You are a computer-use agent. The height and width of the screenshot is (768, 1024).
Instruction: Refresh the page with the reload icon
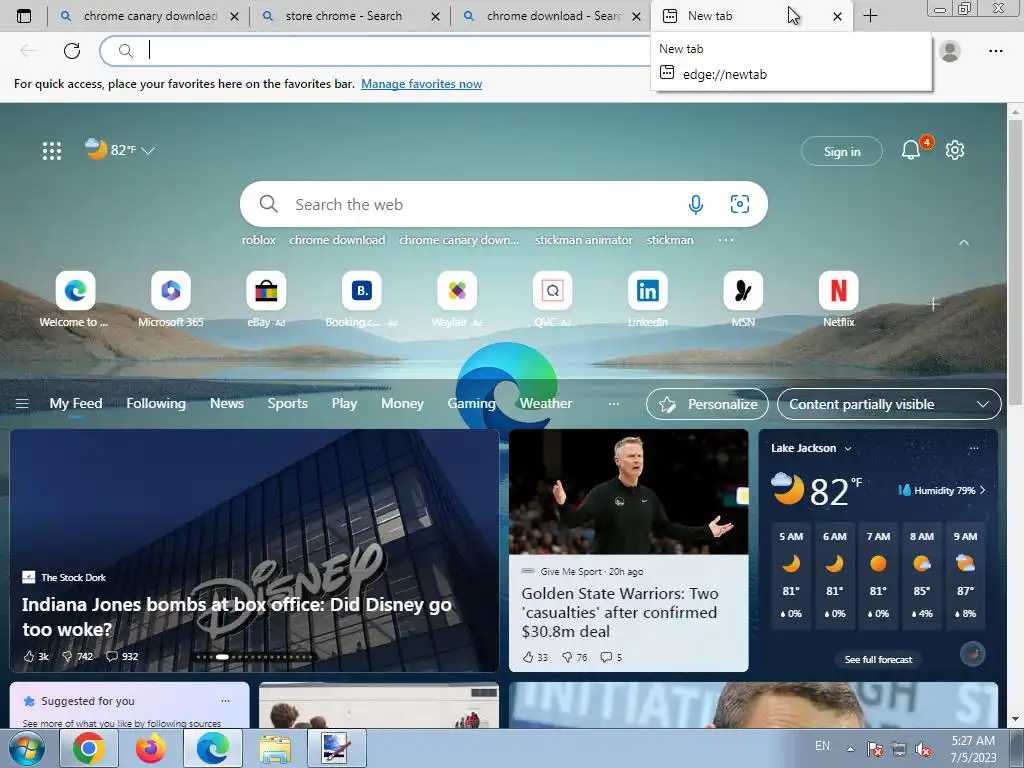72,50
